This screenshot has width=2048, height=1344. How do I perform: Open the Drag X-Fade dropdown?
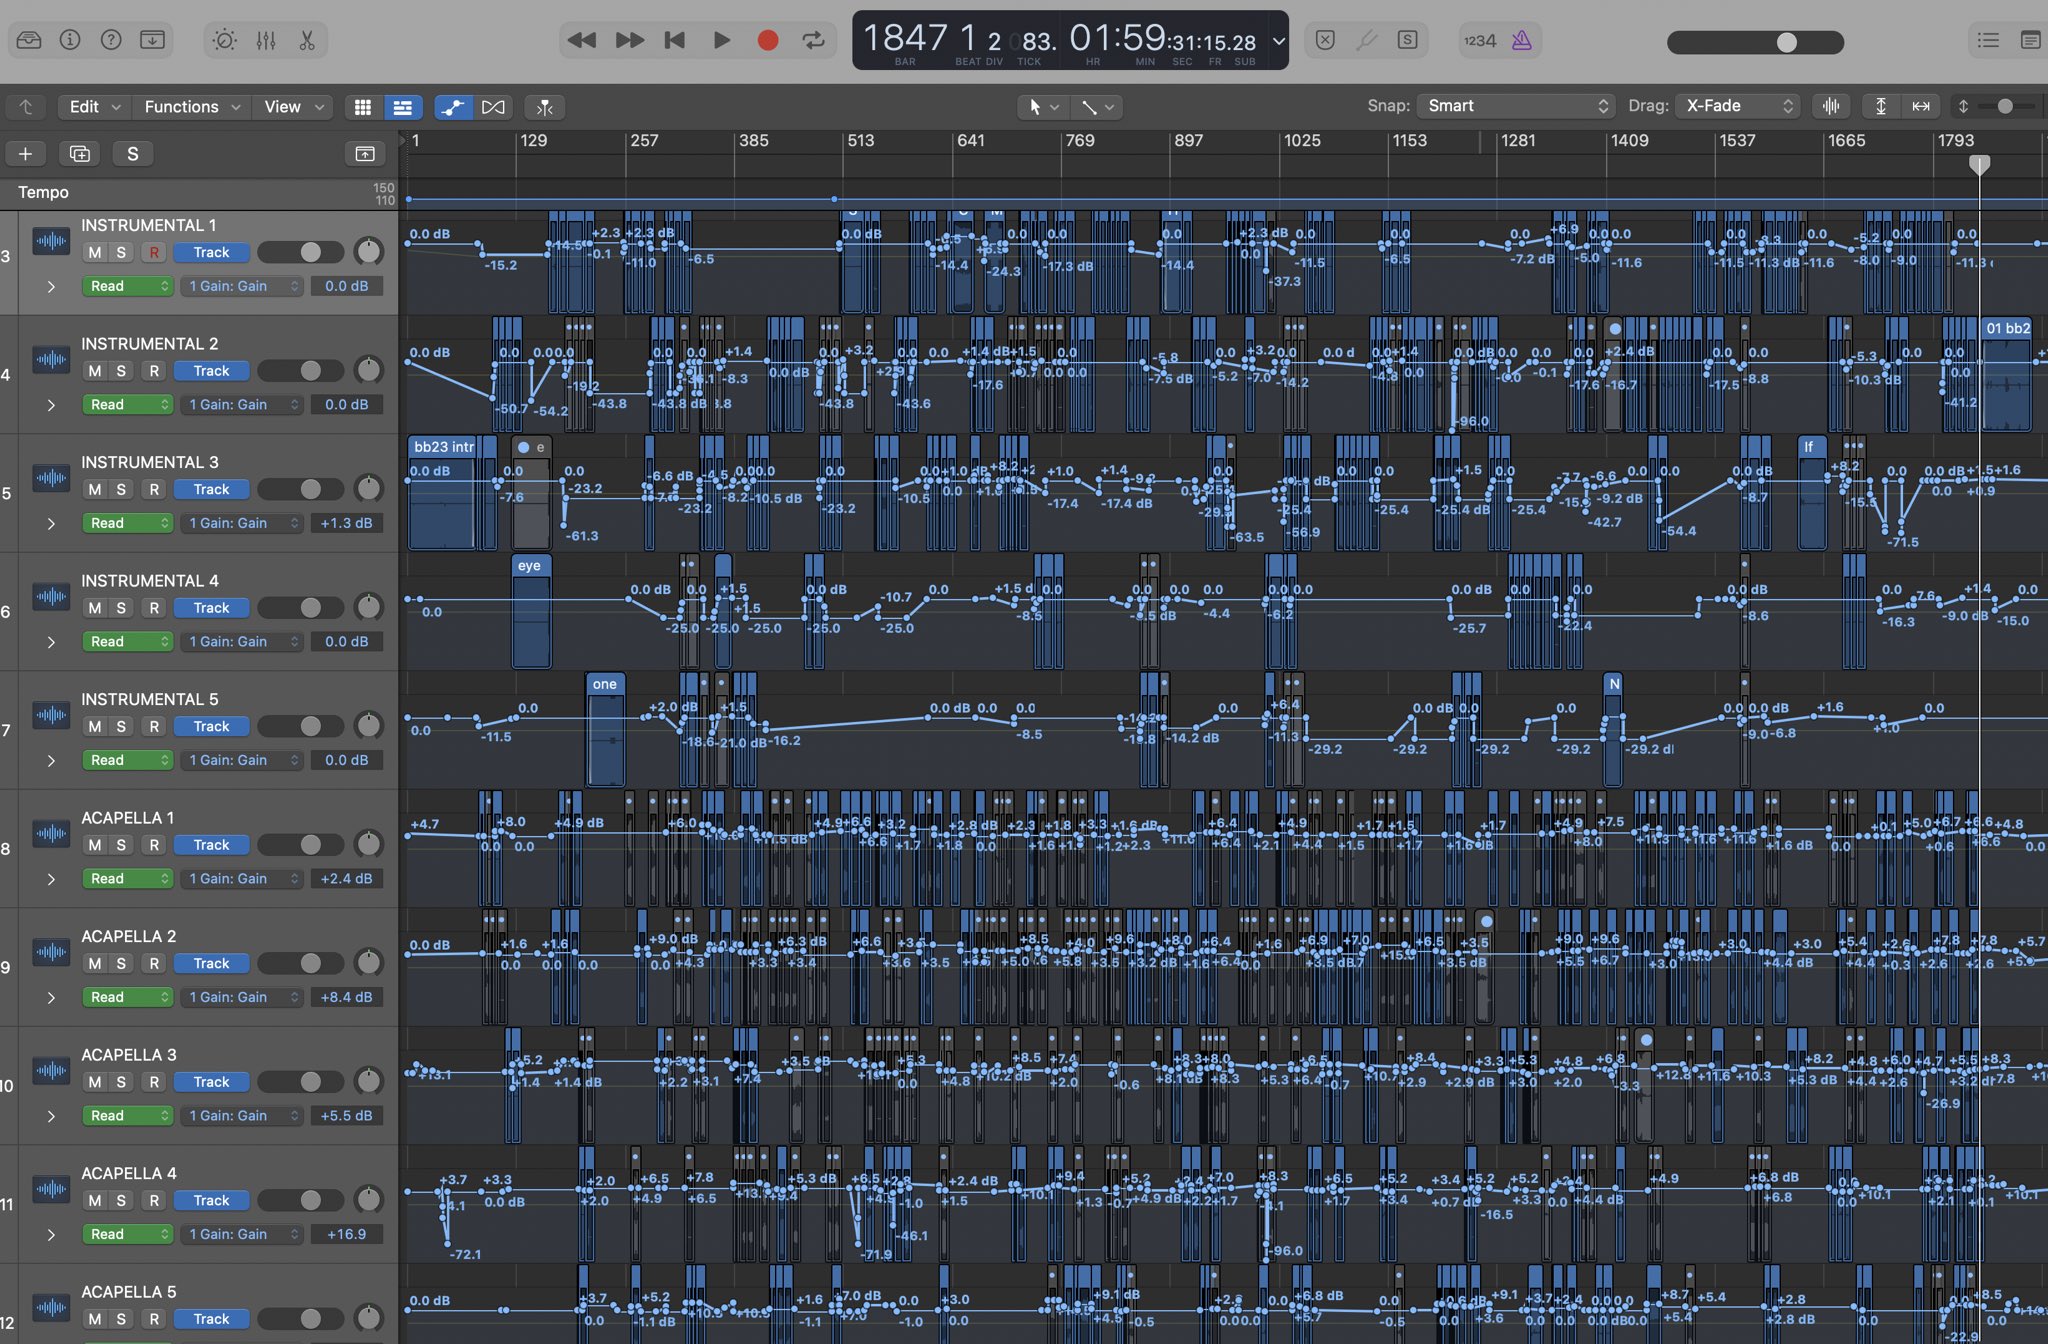click(1738, 106)
